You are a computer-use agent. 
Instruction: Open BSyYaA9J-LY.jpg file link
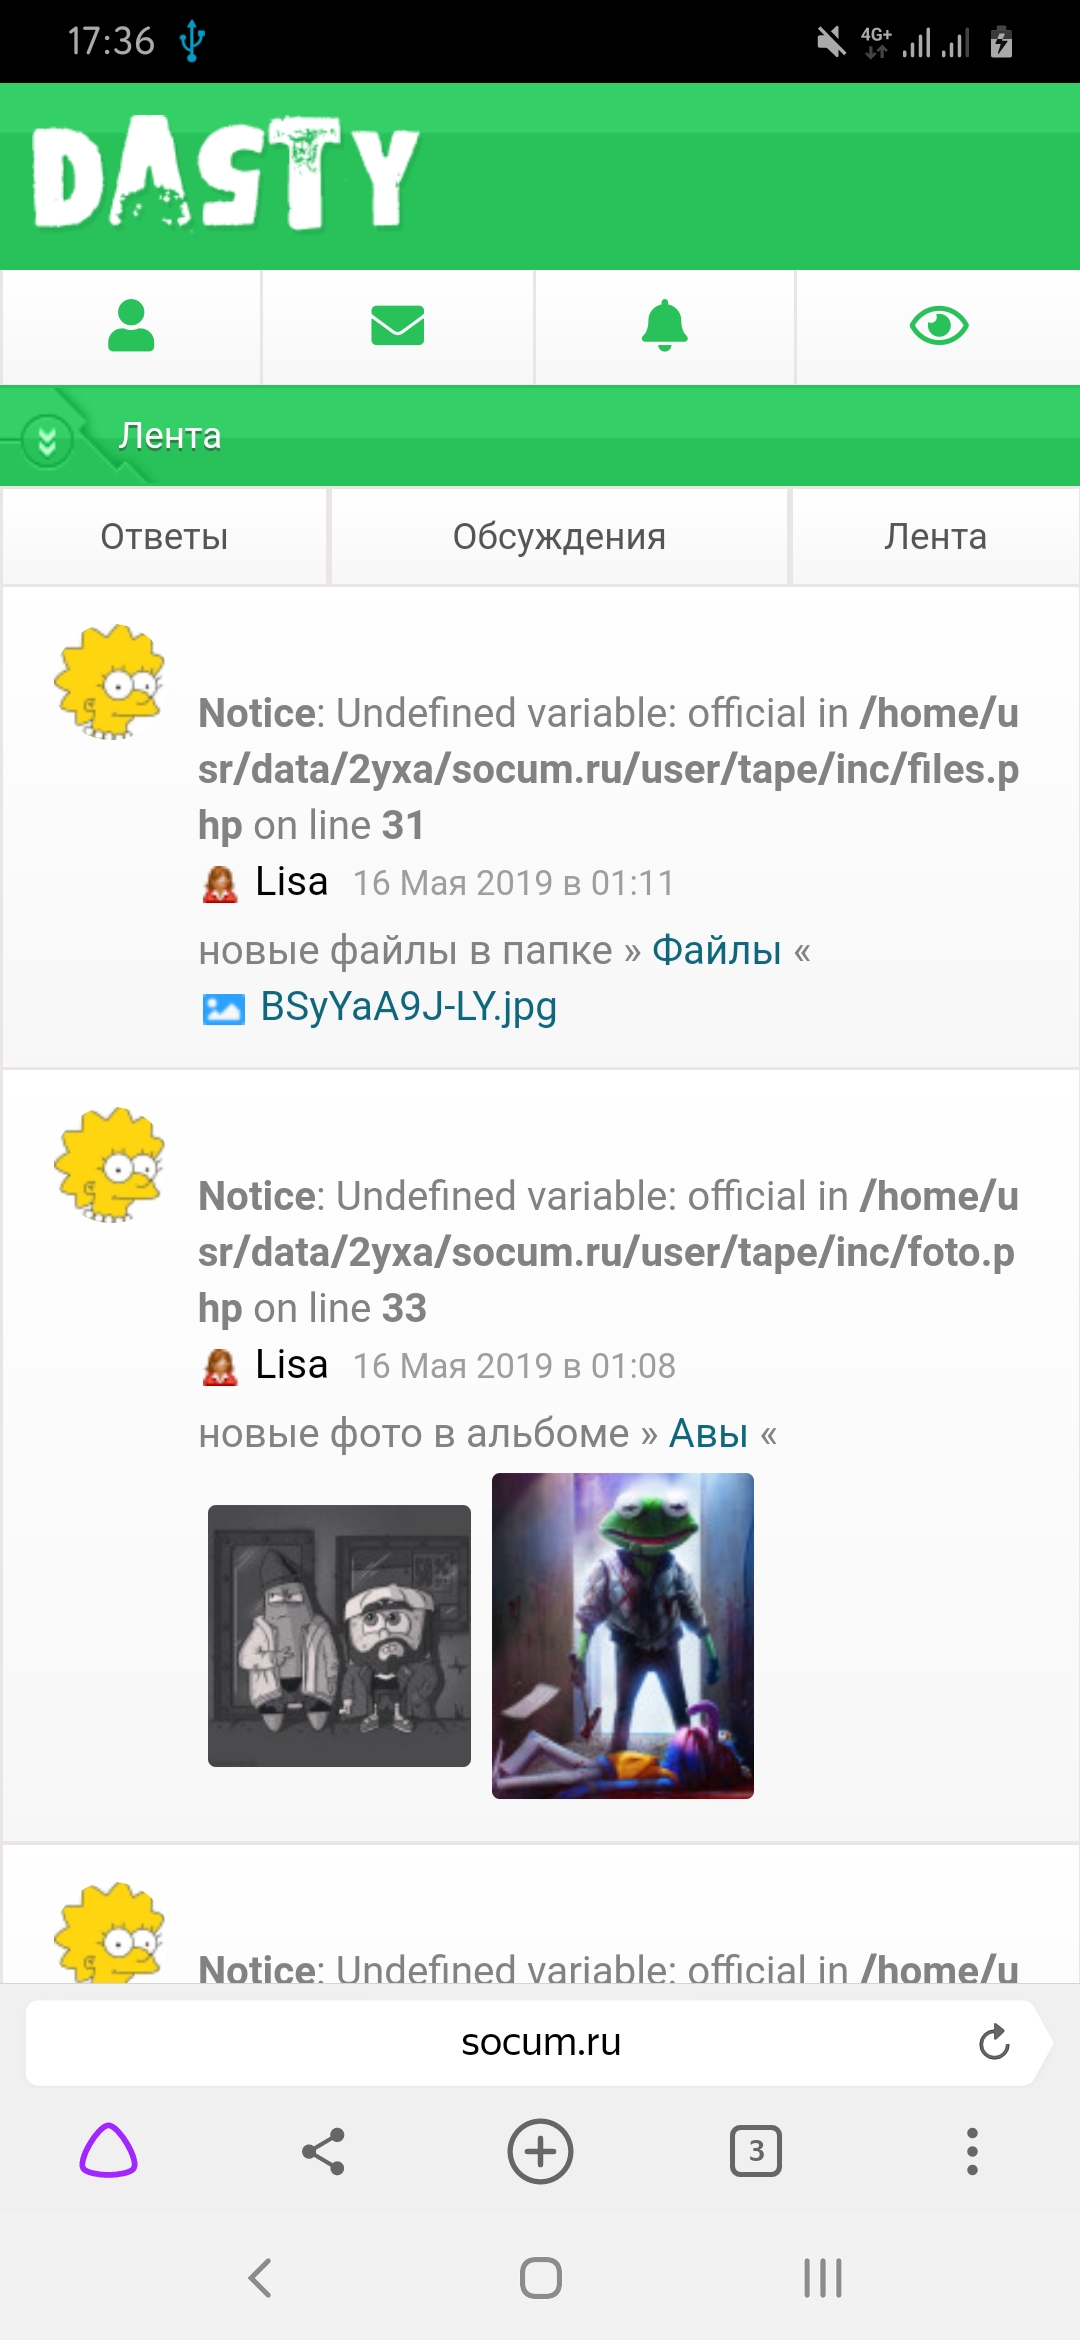click(x=408, y=1007)
